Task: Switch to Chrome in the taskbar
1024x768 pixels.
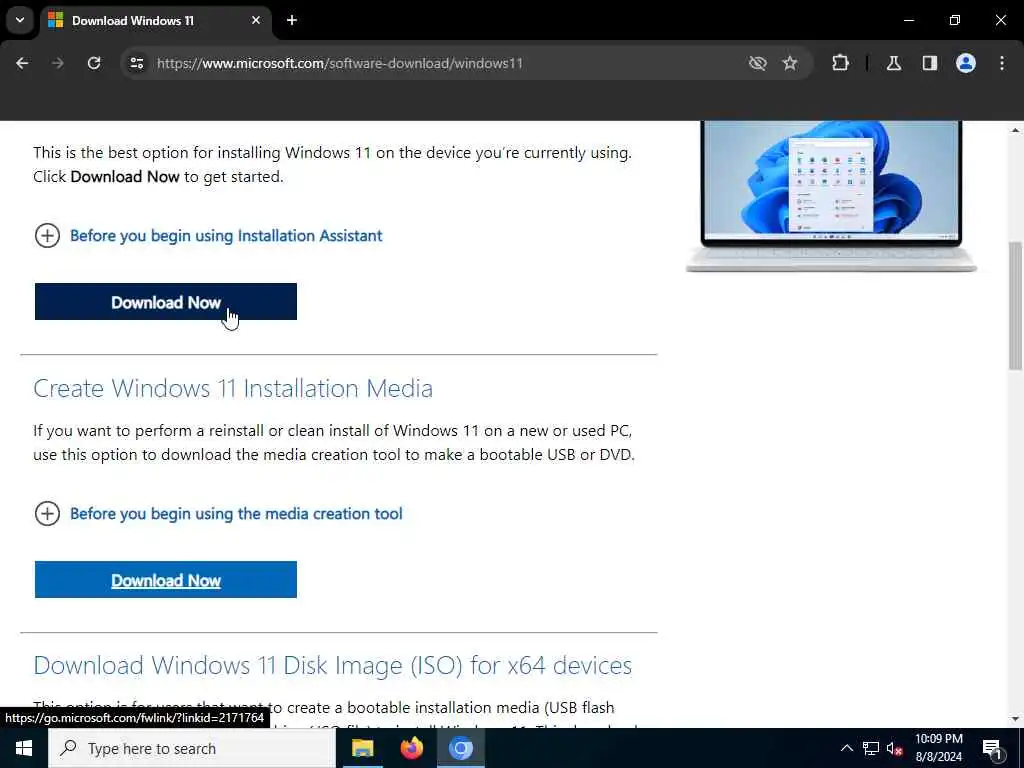Action: 460,748
